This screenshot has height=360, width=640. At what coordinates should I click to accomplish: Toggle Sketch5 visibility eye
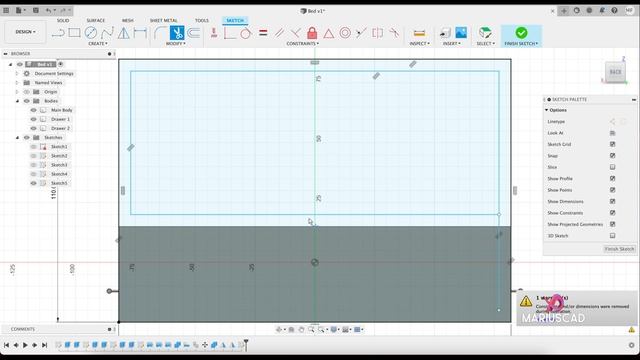click(33, 183)
